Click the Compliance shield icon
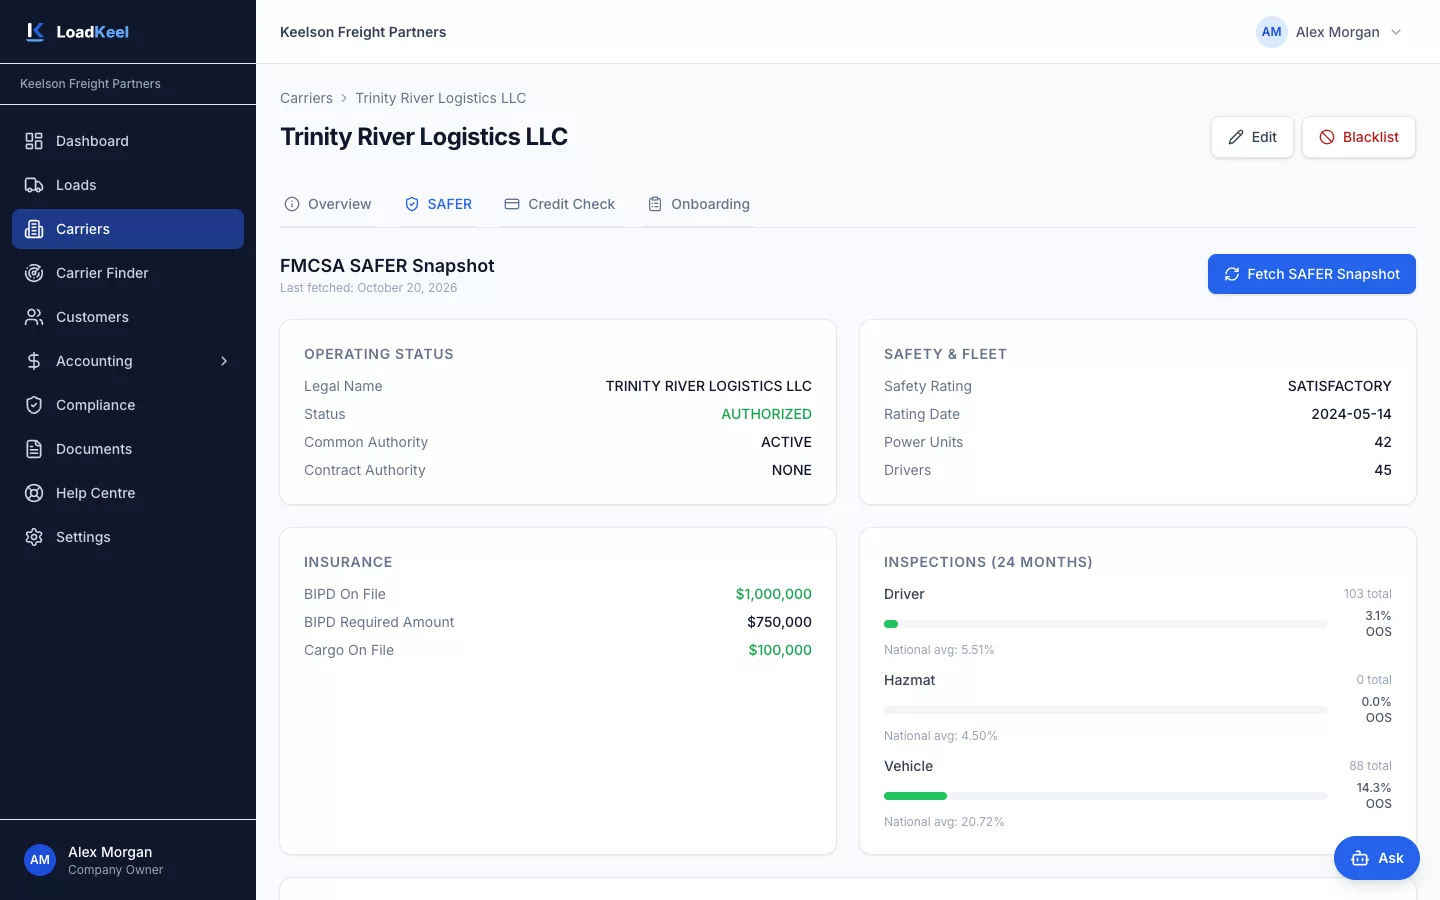Screen dimensions: 1440x900 click(x=34, y=405)
